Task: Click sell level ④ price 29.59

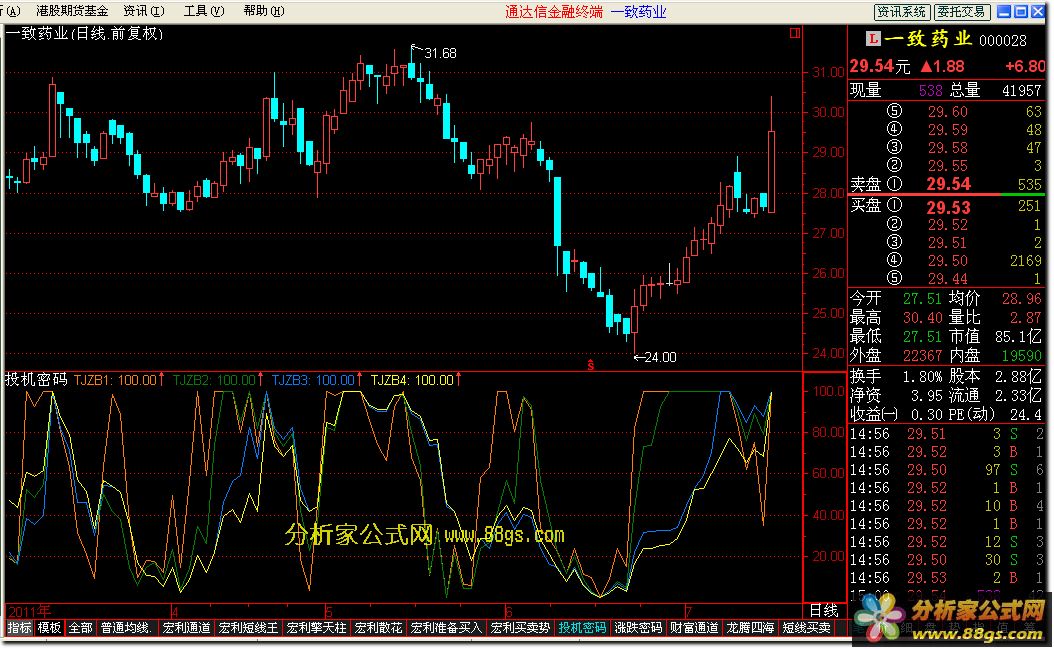Action: [x=948, y=129]
